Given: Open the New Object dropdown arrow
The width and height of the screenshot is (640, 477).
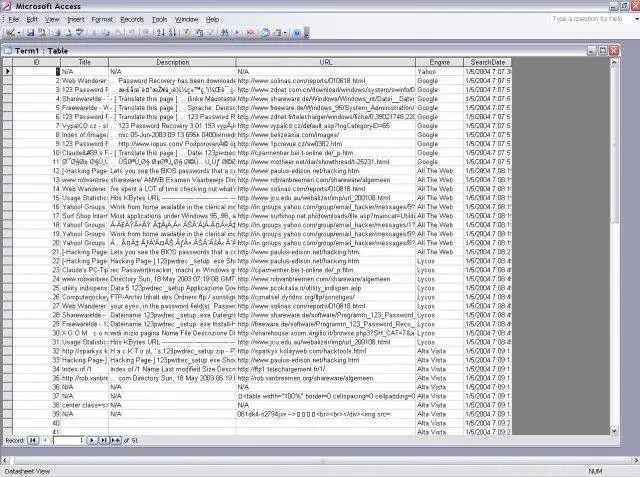Looking at the screenshot, I should [285, 33].
